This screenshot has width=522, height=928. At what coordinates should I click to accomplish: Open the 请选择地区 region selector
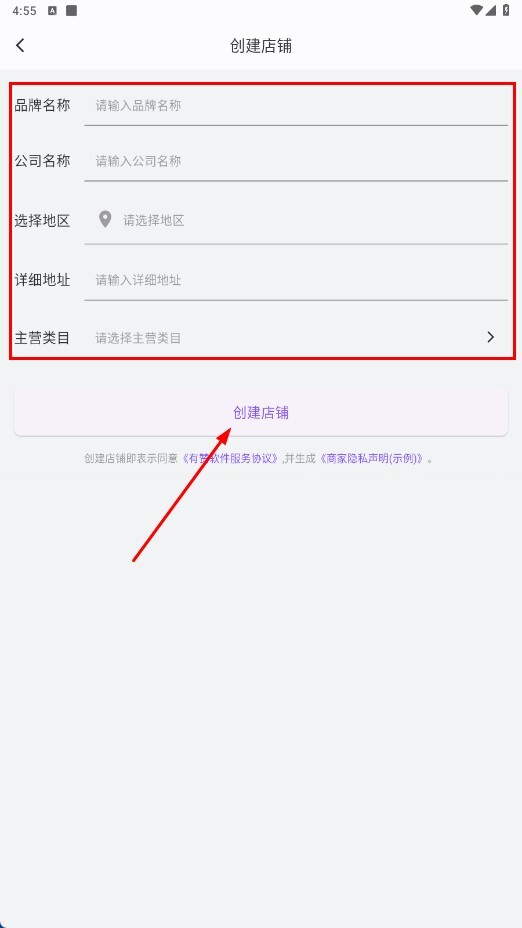296,220
